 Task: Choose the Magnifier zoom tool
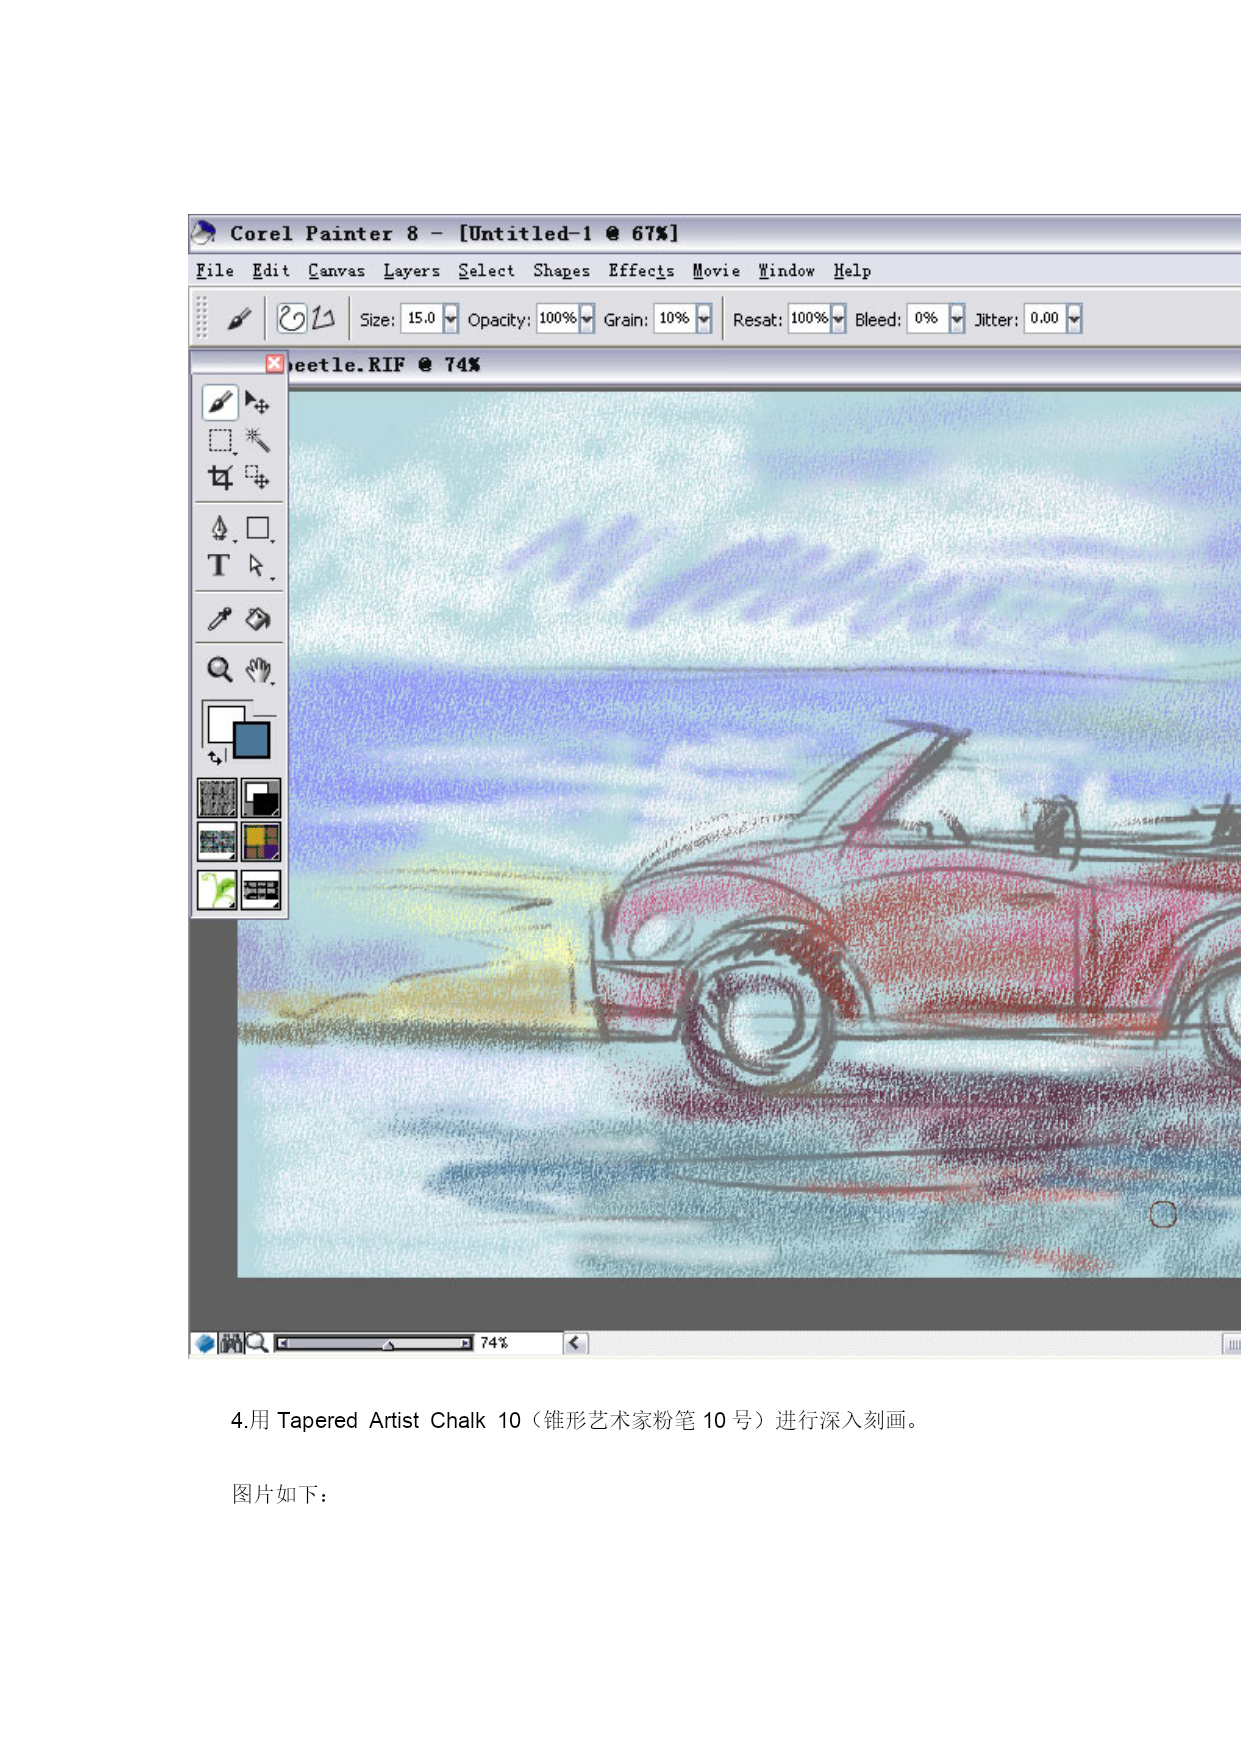coord(219,669)
